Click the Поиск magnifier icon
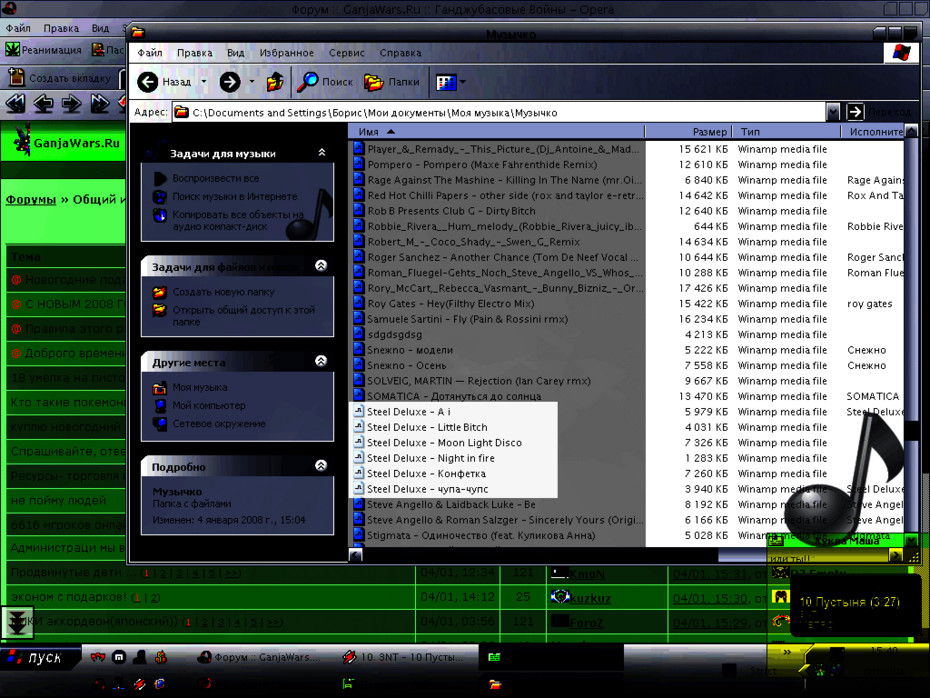930x698 pixels. click(x=308, y=82)
